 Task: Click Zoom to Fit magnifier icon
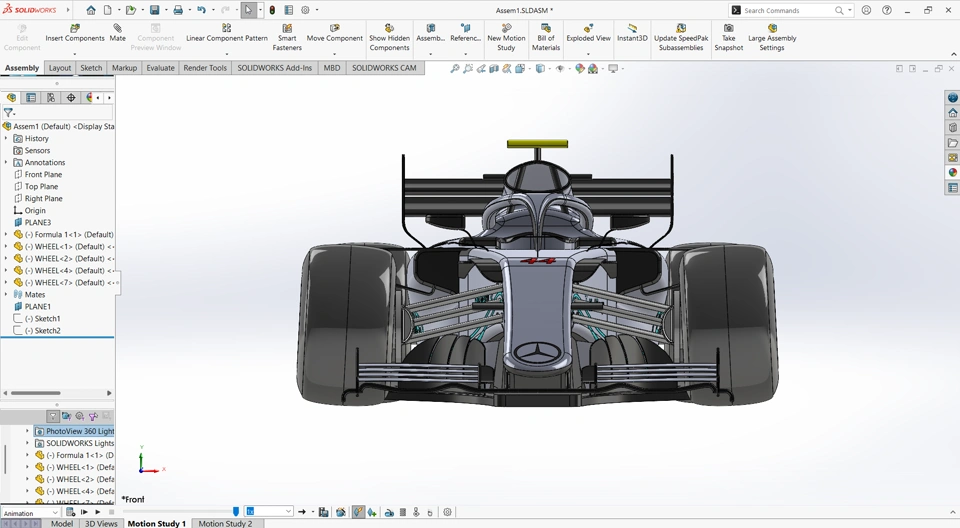click(455, 69)
